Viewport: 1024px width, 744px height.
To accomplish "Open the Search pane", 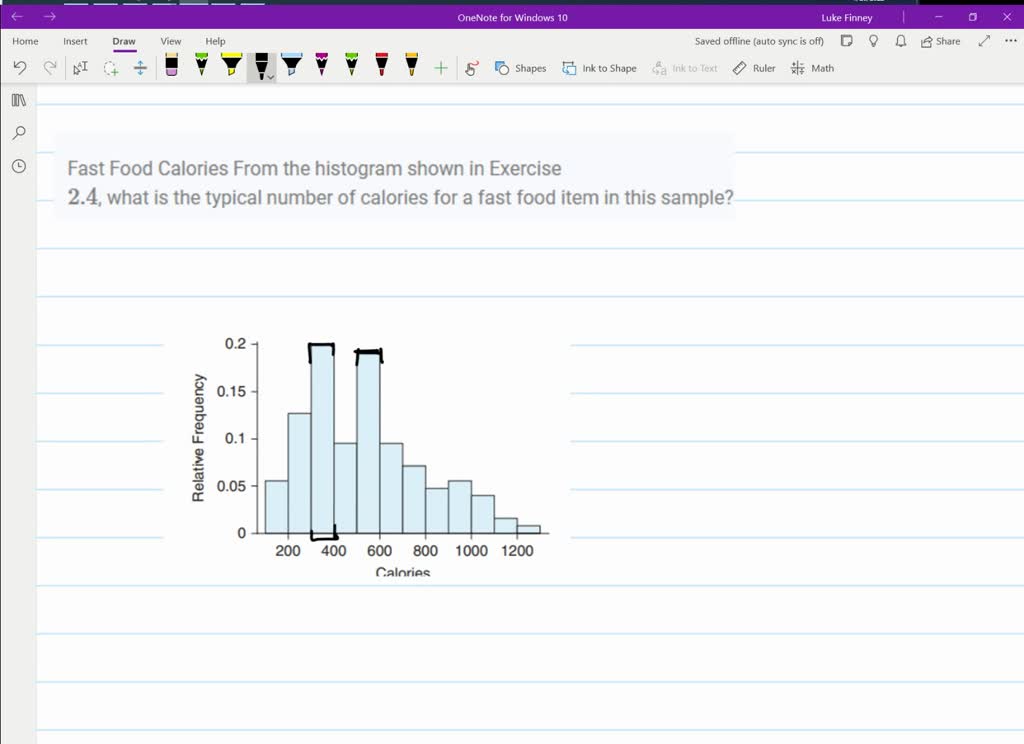I will click(x=17, y=132).
